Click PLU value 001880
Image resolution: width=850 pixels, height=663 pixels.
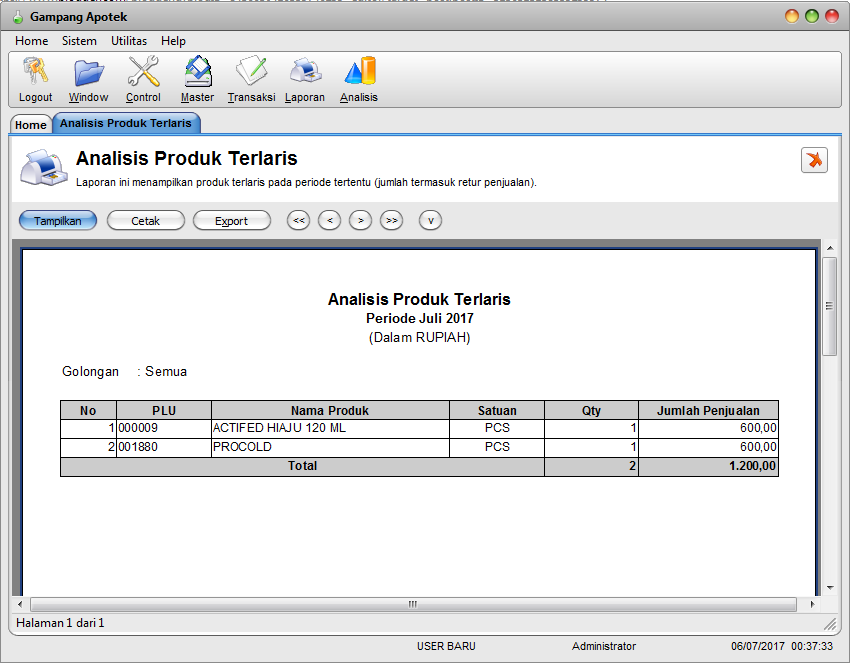138,447
